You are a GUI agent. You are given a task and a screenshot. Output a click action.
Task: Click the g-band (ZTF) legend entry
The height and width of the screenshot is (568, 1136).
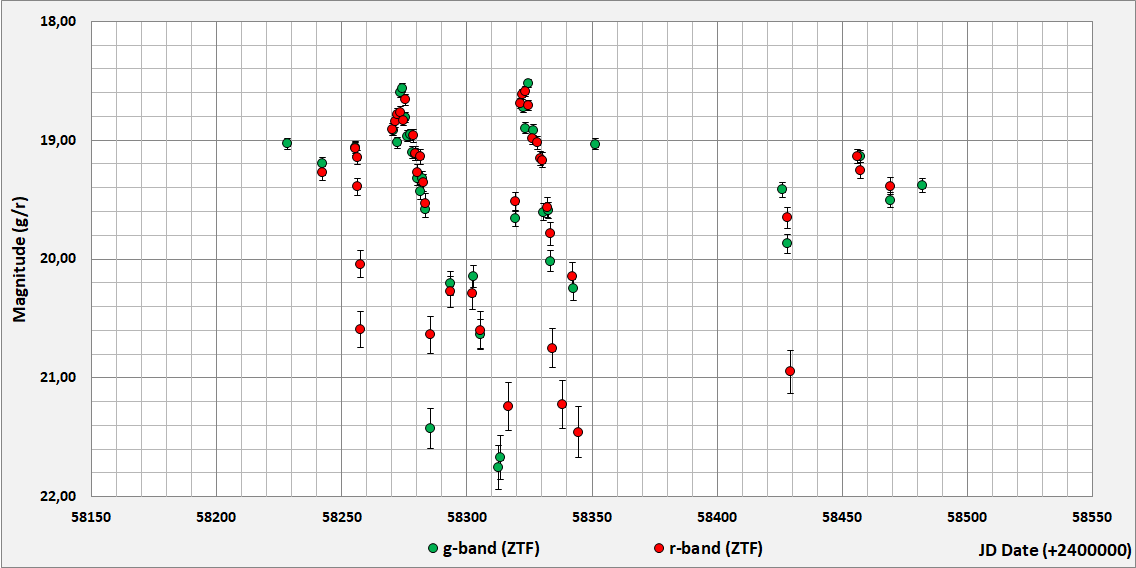483,548
